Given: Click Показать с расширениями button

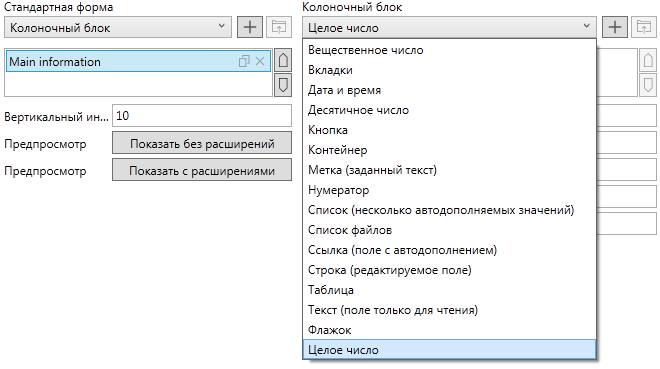Looking at the screenshot, I should 202,170.
